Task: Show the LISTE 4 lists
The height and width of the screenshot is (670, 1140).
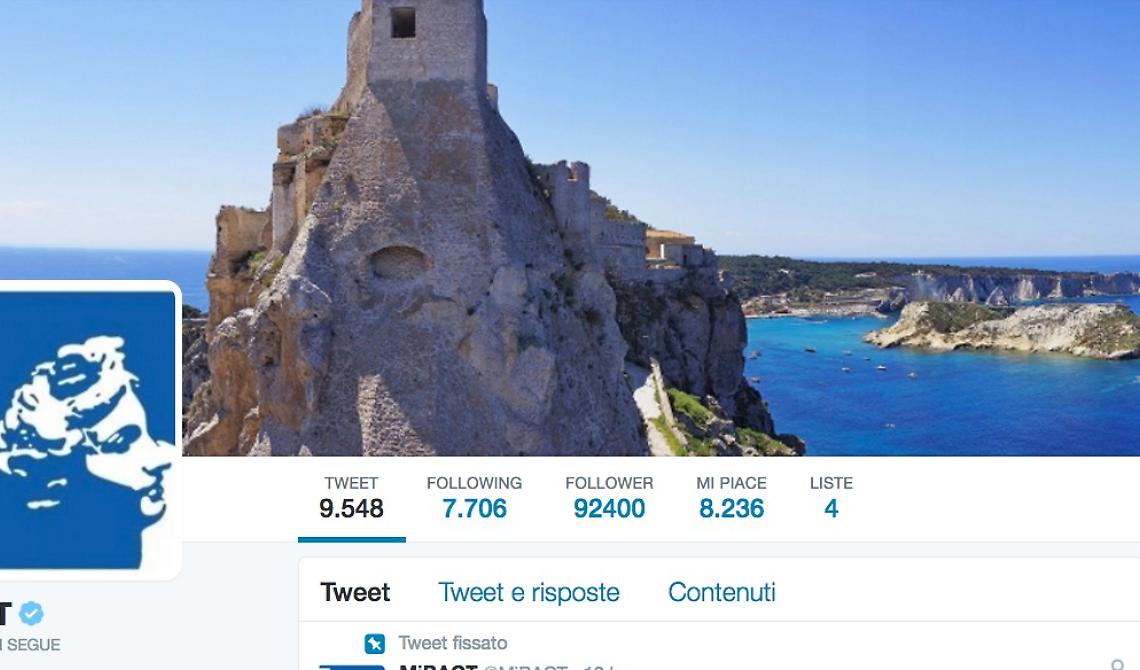Action: 831,499
